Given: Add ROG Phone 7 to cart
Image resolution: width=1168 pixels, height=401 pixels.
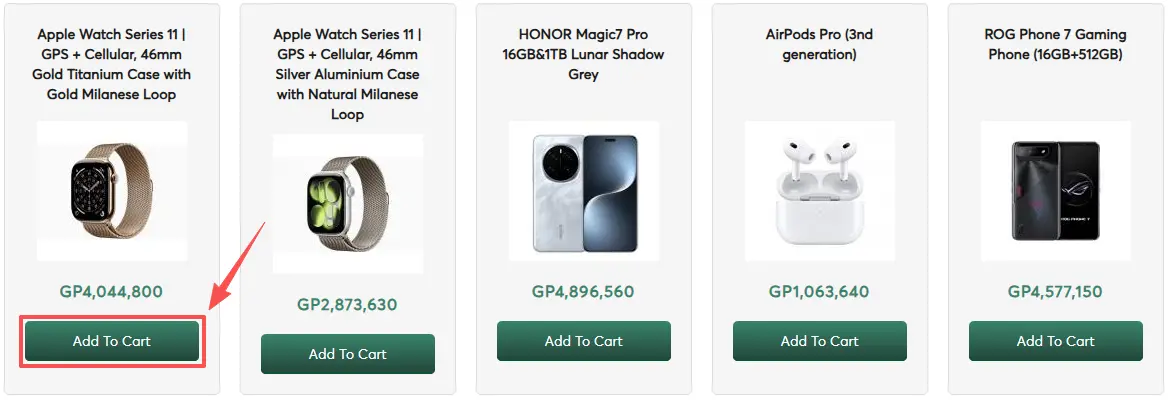Looking at the screenshot, I should pyautogui.click(x=1056, y=341).
